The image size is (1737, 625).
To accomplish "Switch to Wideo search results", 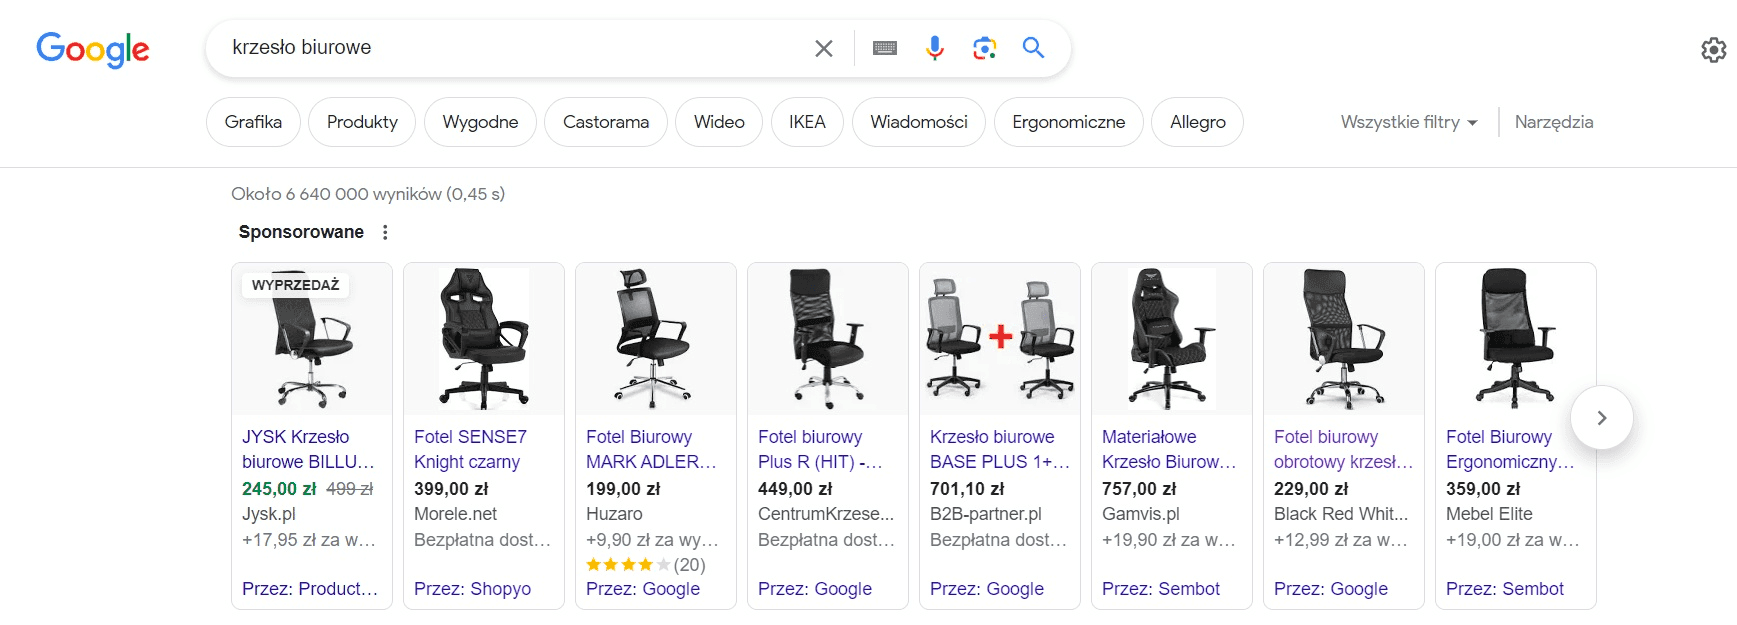I will (x=718, y=121).
